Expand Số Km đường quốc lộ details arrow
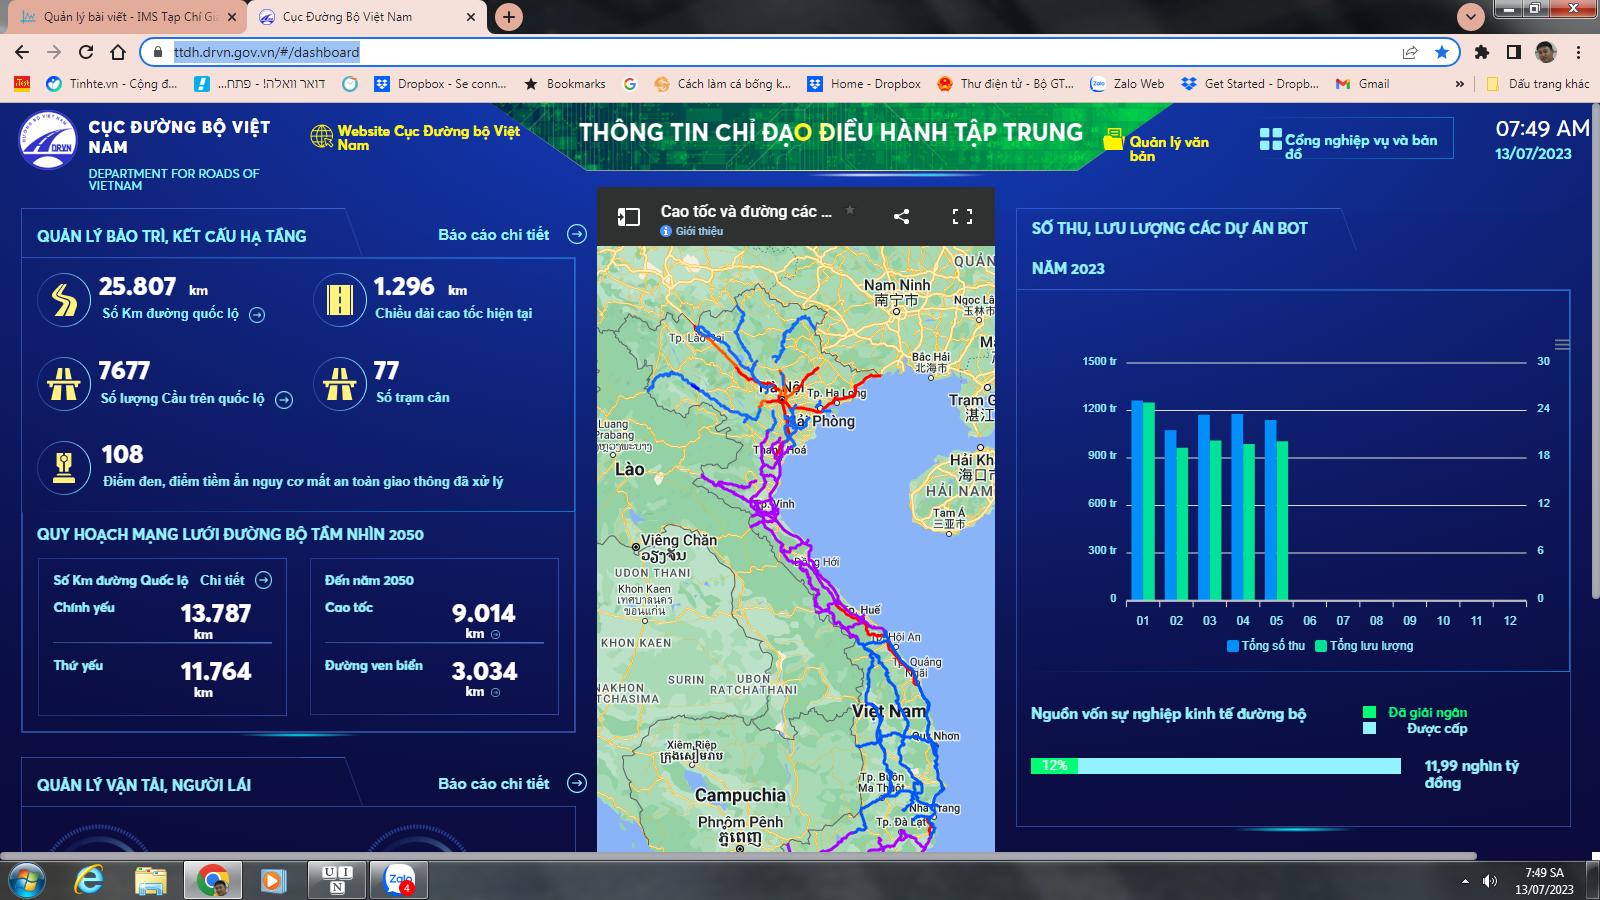 pos(257,315)
